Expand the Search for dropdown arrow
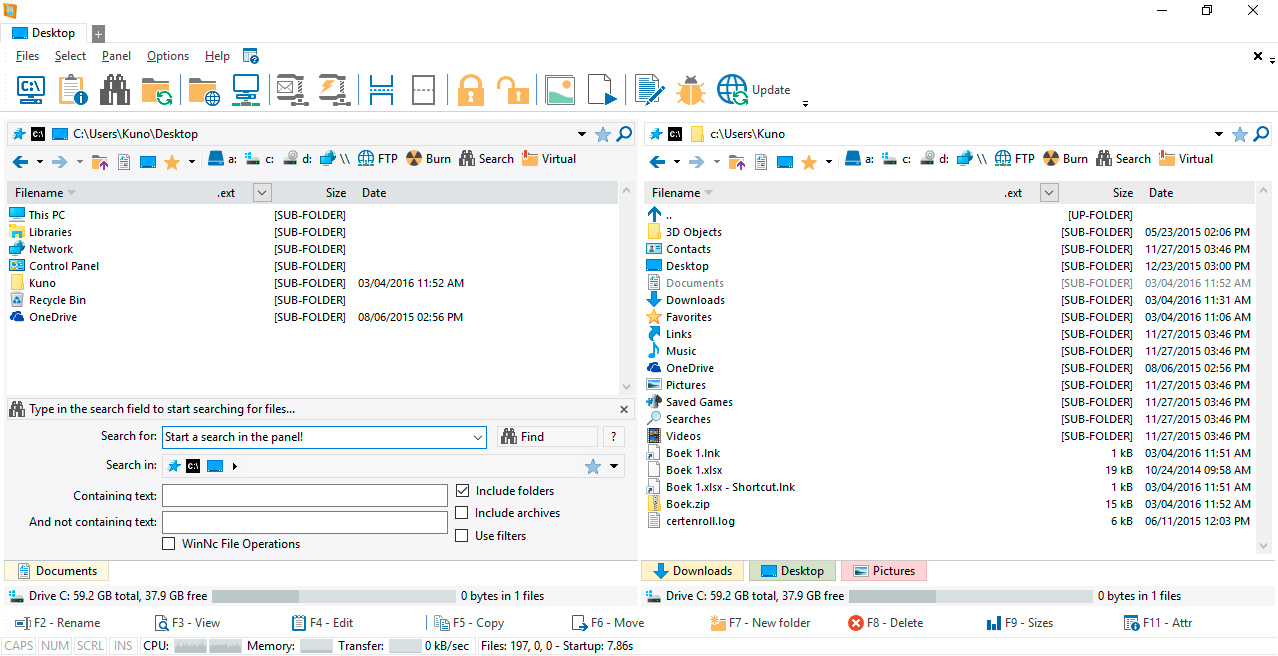Screen dimensions: 1278x656 click(x=477, y=437)
